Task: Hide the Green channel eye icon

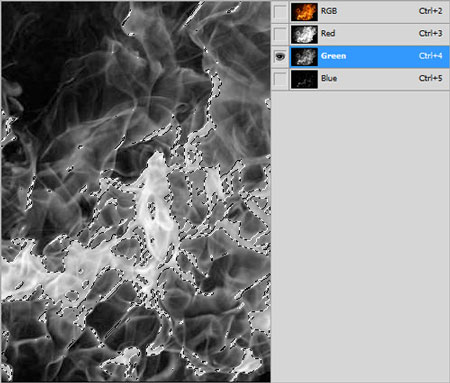Action: (280, 57)
